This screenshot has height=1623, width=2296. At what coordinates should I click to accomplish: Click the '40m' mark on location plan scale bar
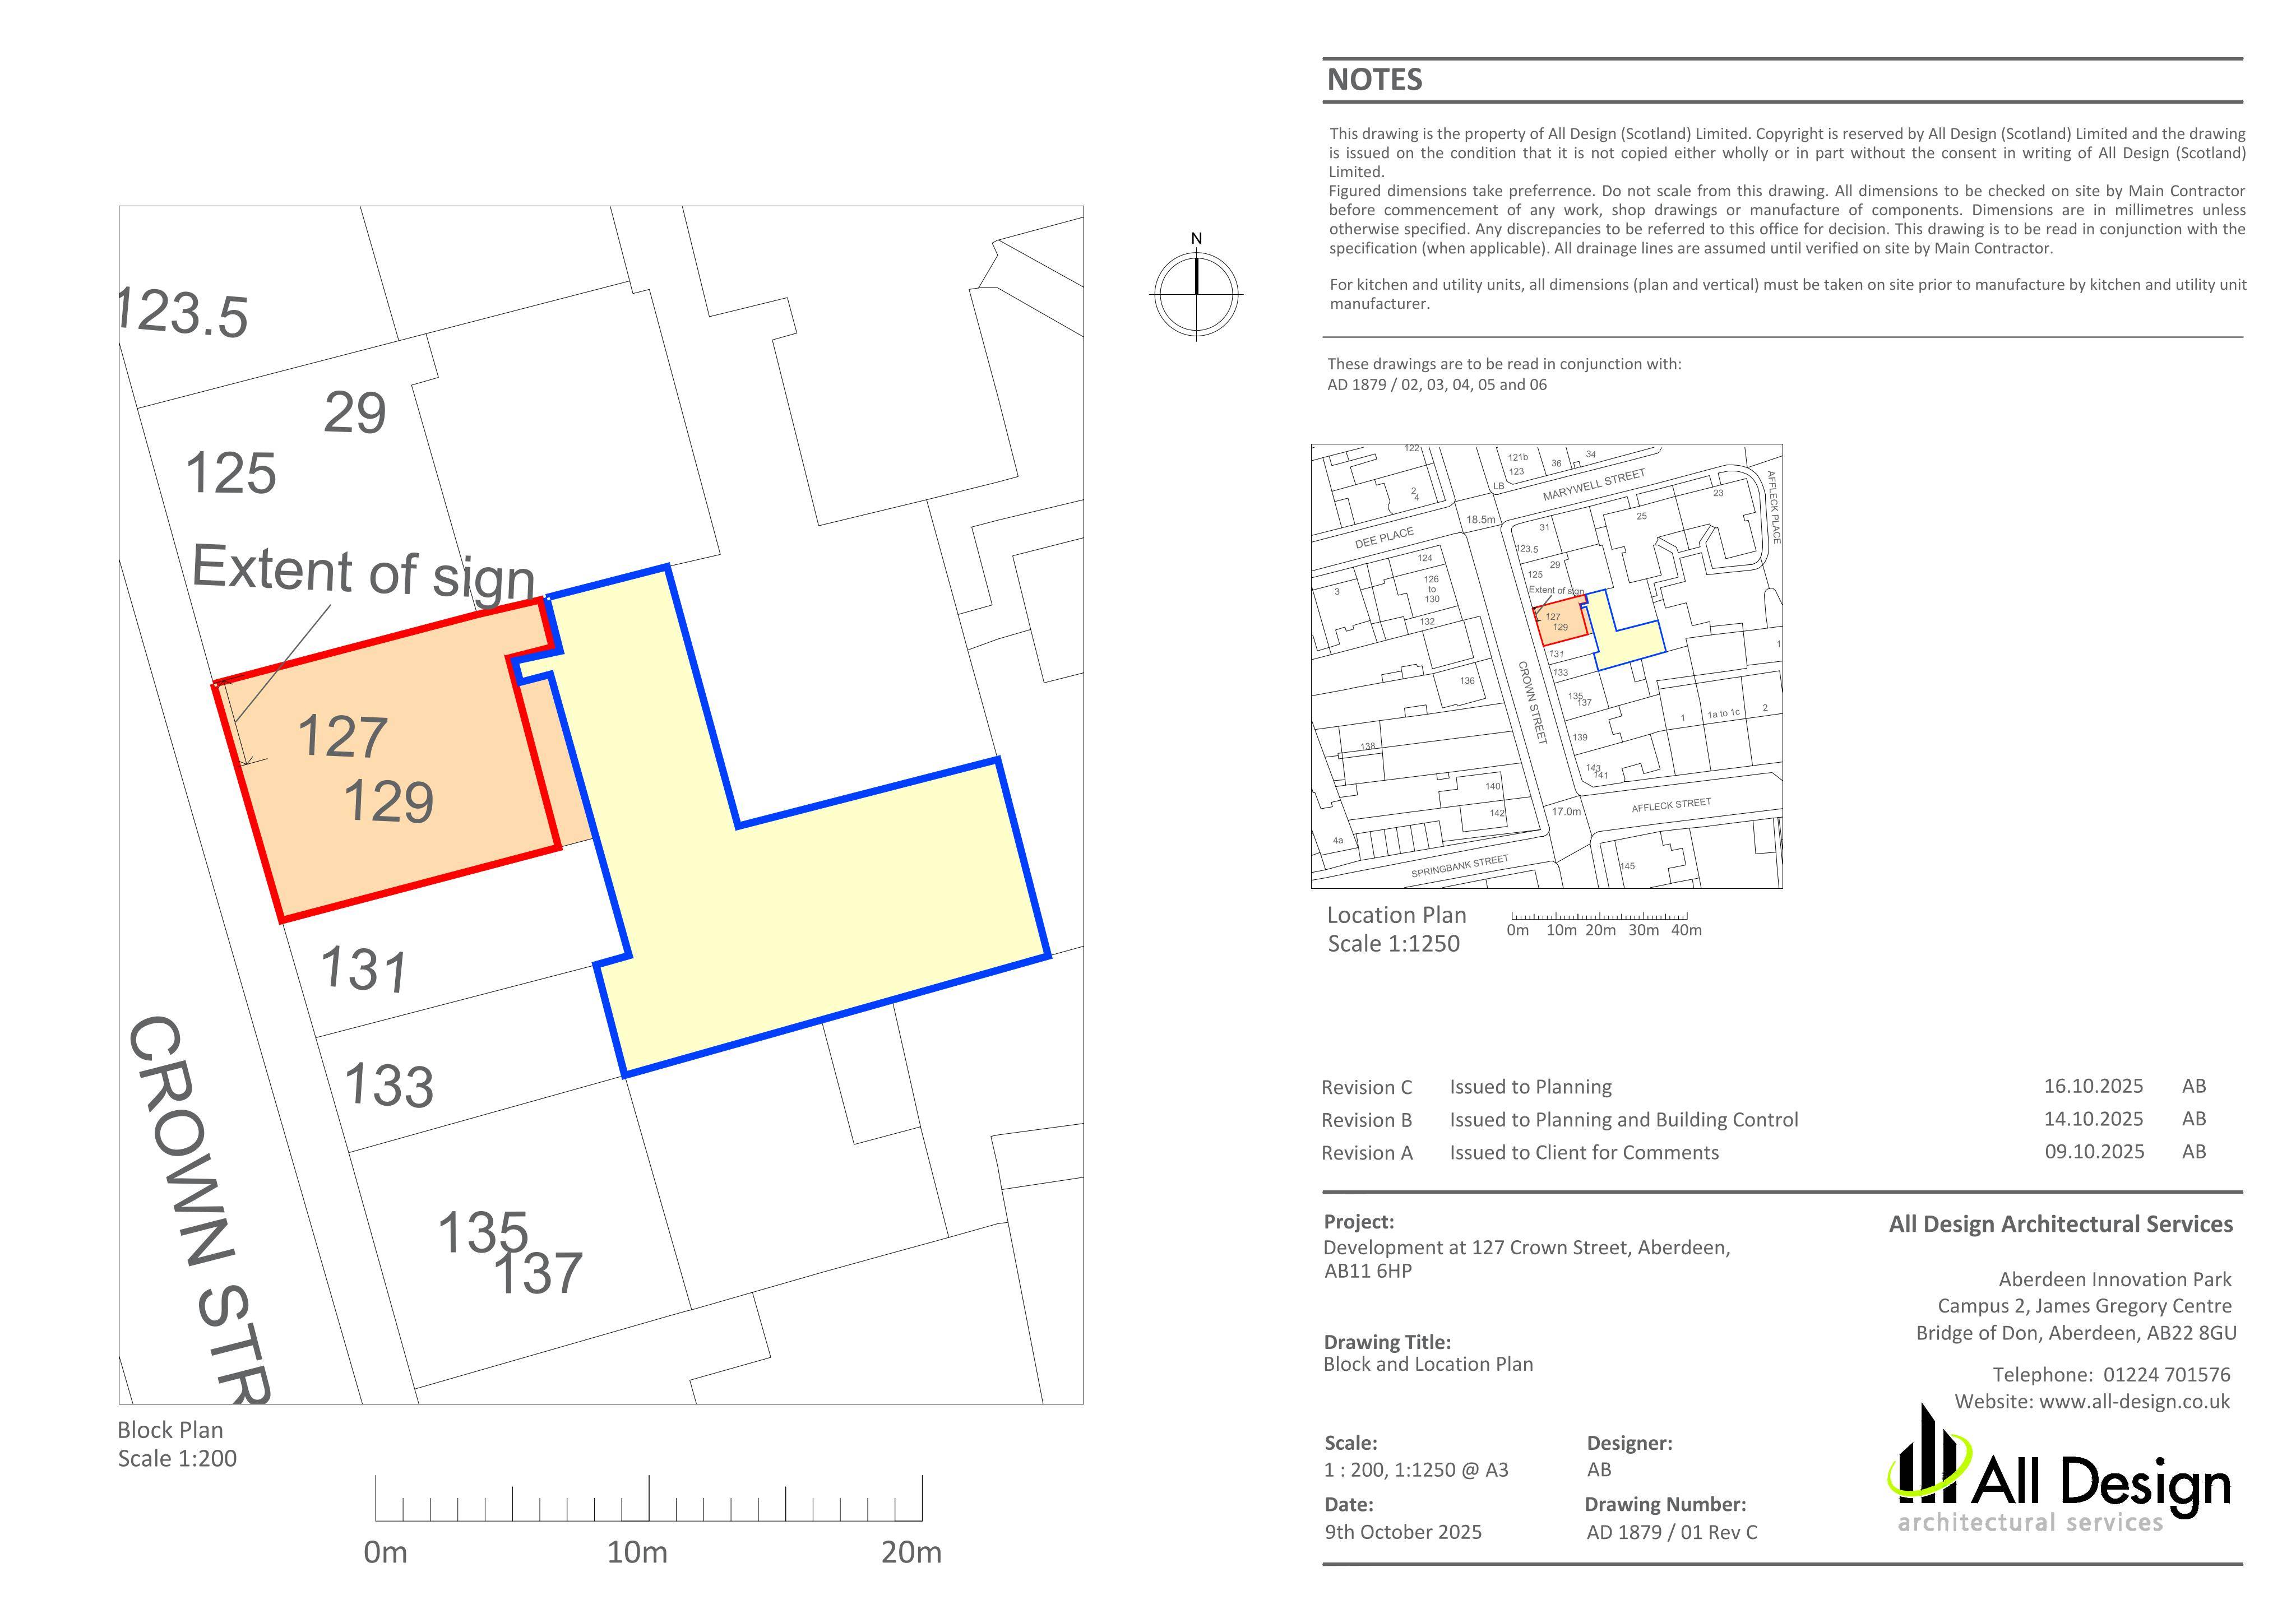[x=1686, y=930]
